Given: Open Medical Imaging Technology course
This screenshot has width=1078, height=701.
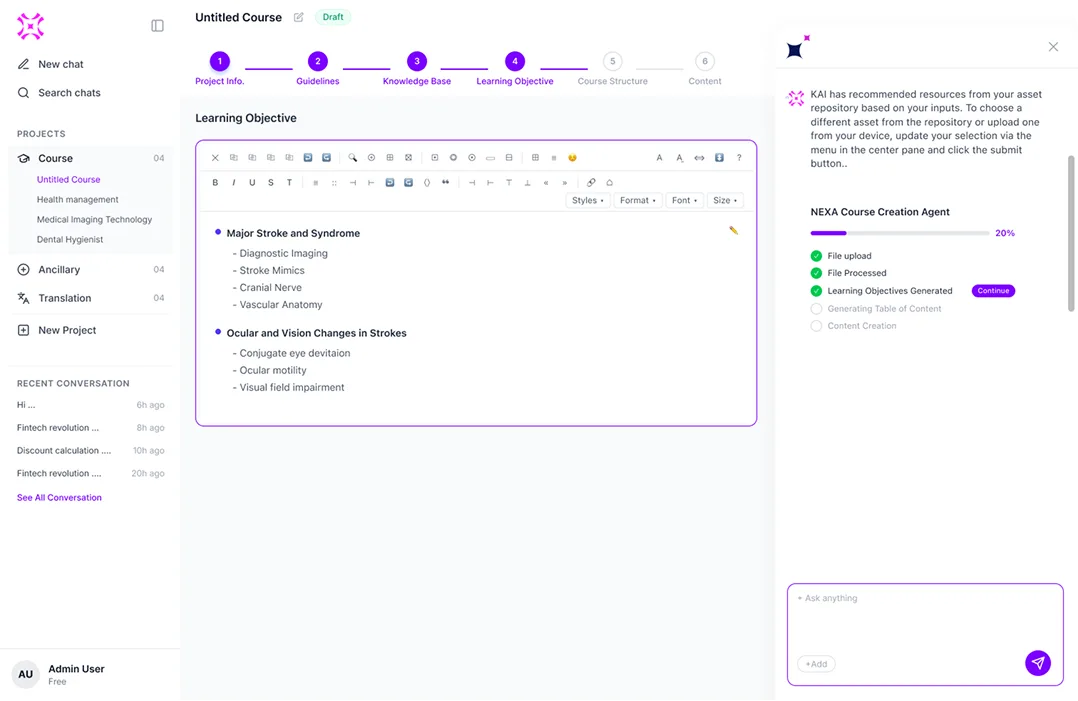Looking at the screenshot, I should pos(94,219).
